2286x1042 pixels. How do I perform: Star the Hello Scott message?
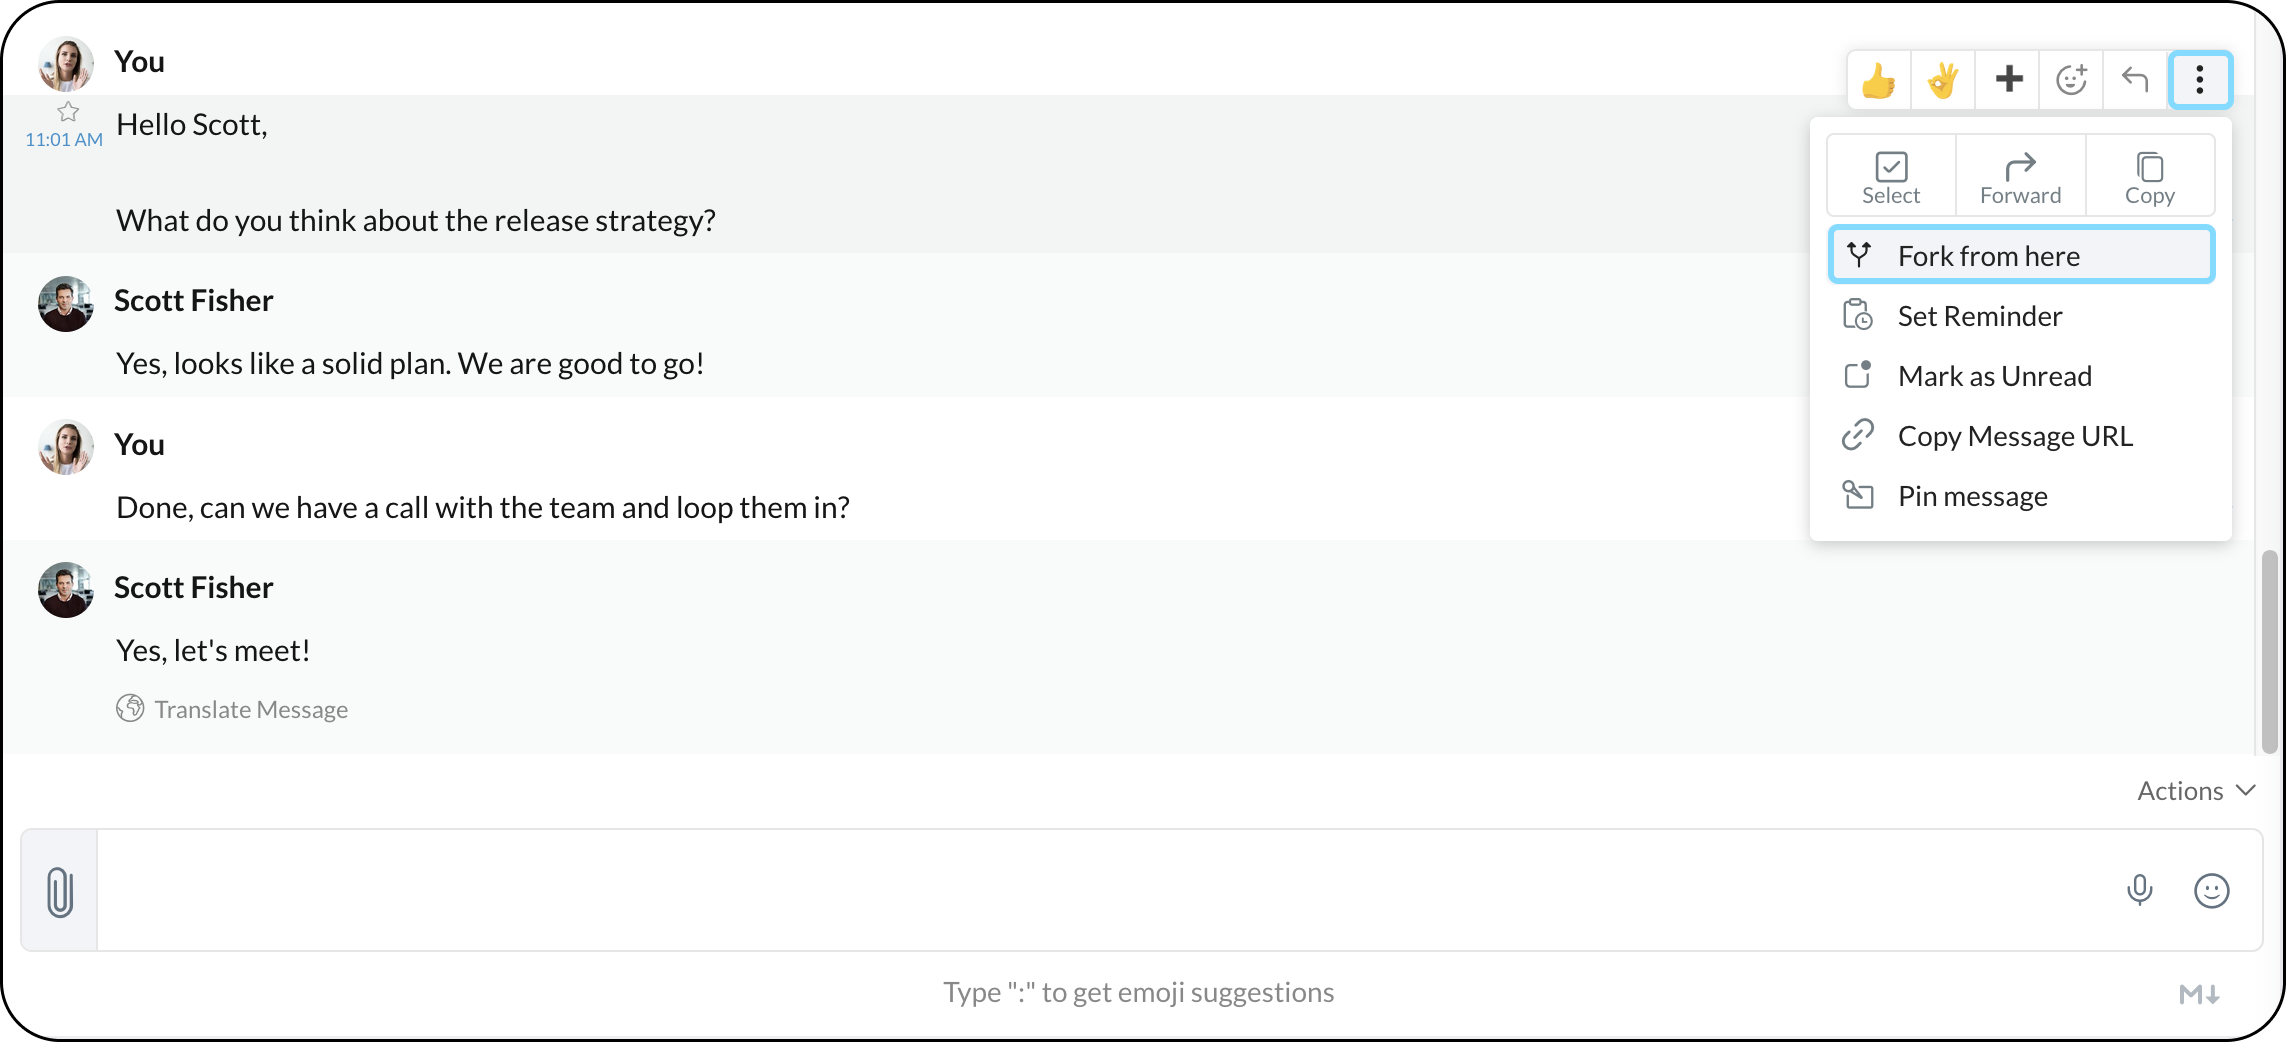click(68, 111)
